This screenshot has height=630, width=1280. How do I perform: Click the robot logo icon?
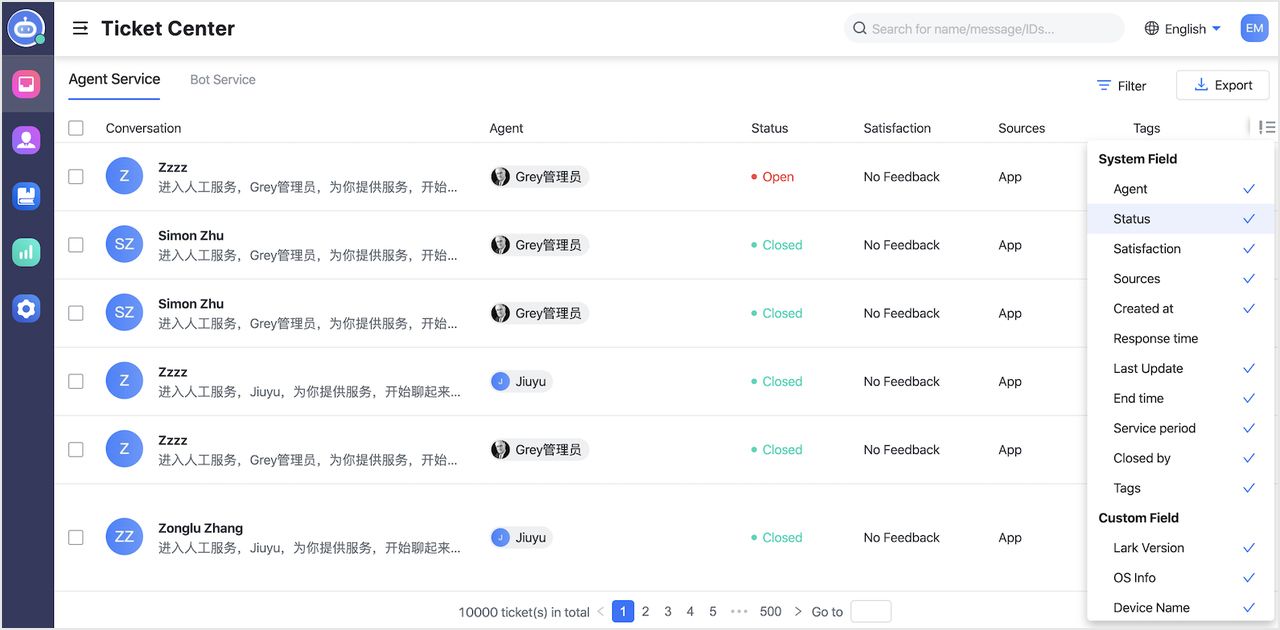coord(26,28)
